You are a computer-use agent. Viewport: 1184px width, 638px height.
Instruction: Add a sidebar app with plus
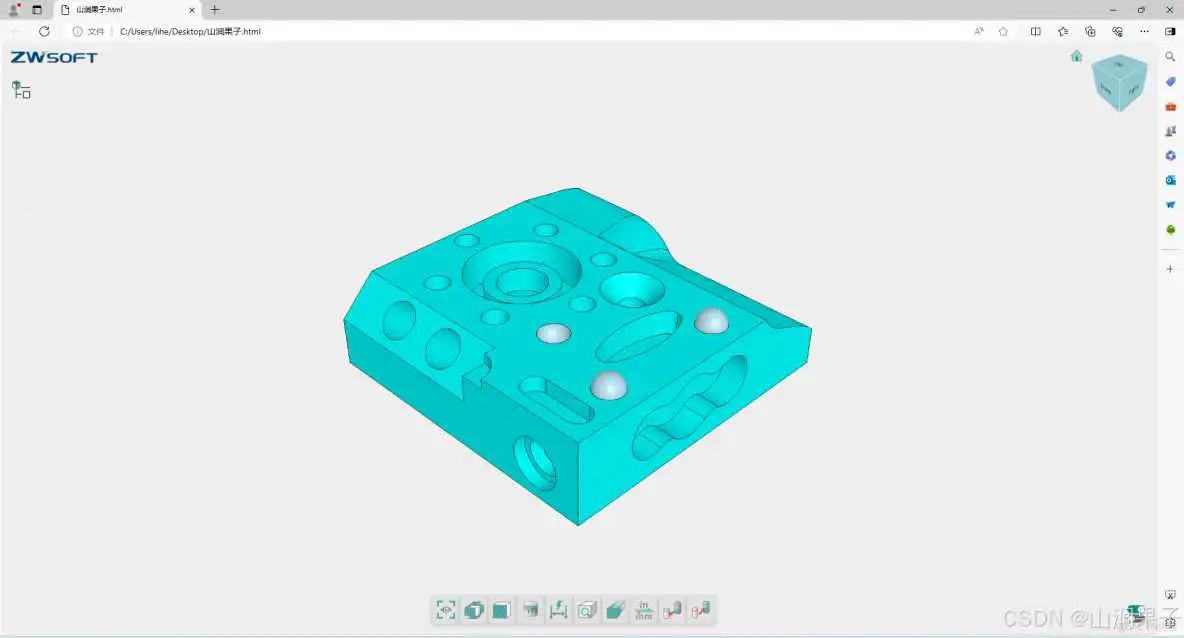[x=1170, y=269]
